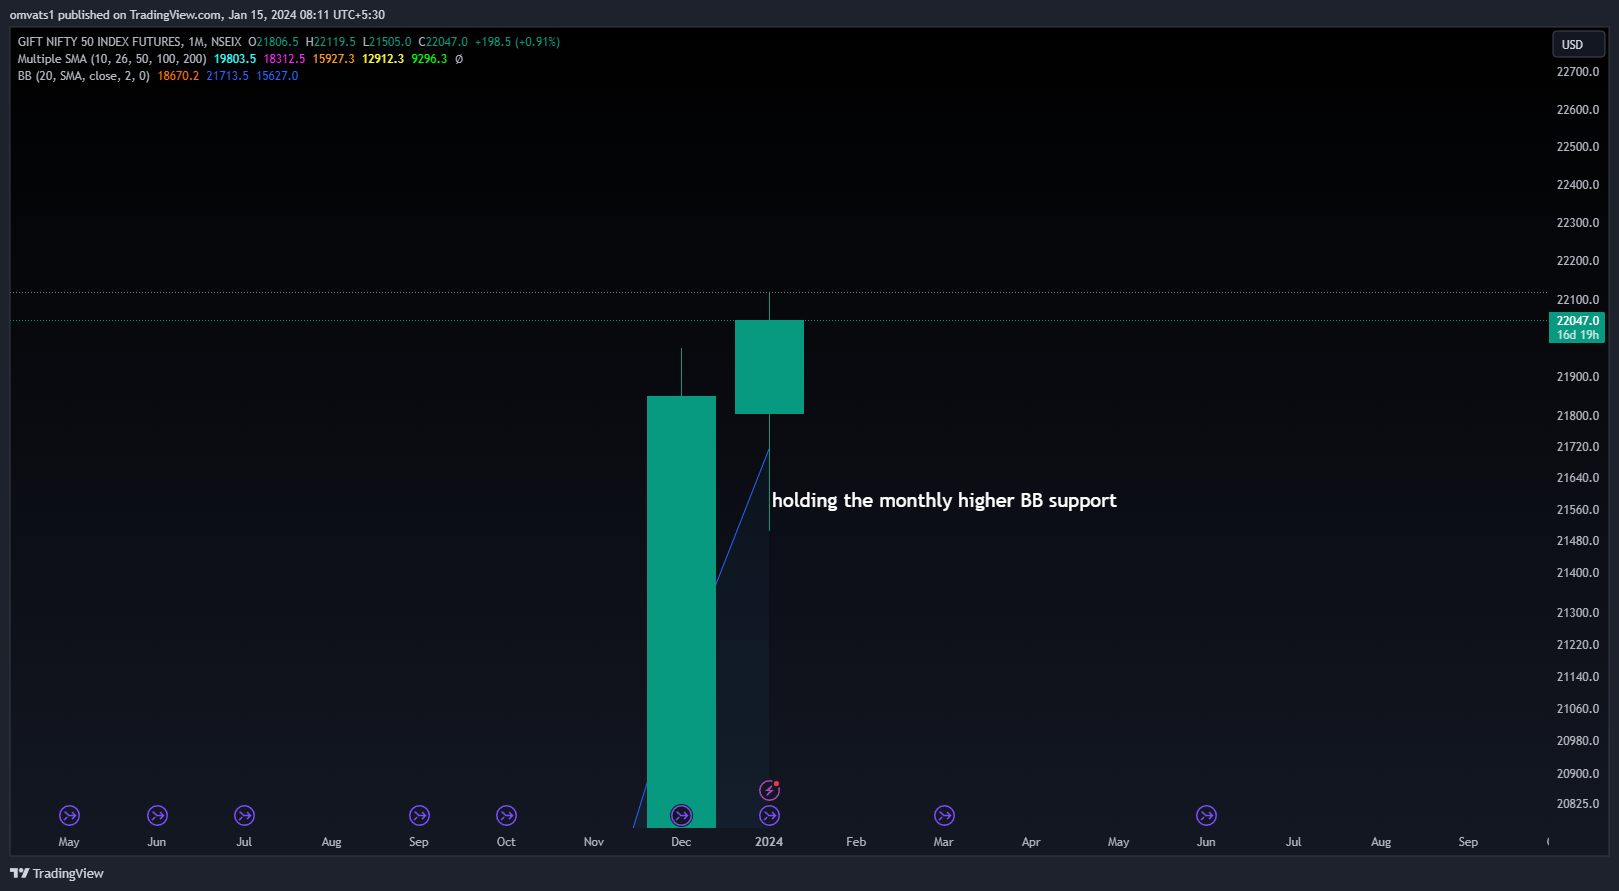Click the BB upper value 21713.5
Image resolution: width=1619 pixels, height=891 pixels.
click(x=228, y=76)
